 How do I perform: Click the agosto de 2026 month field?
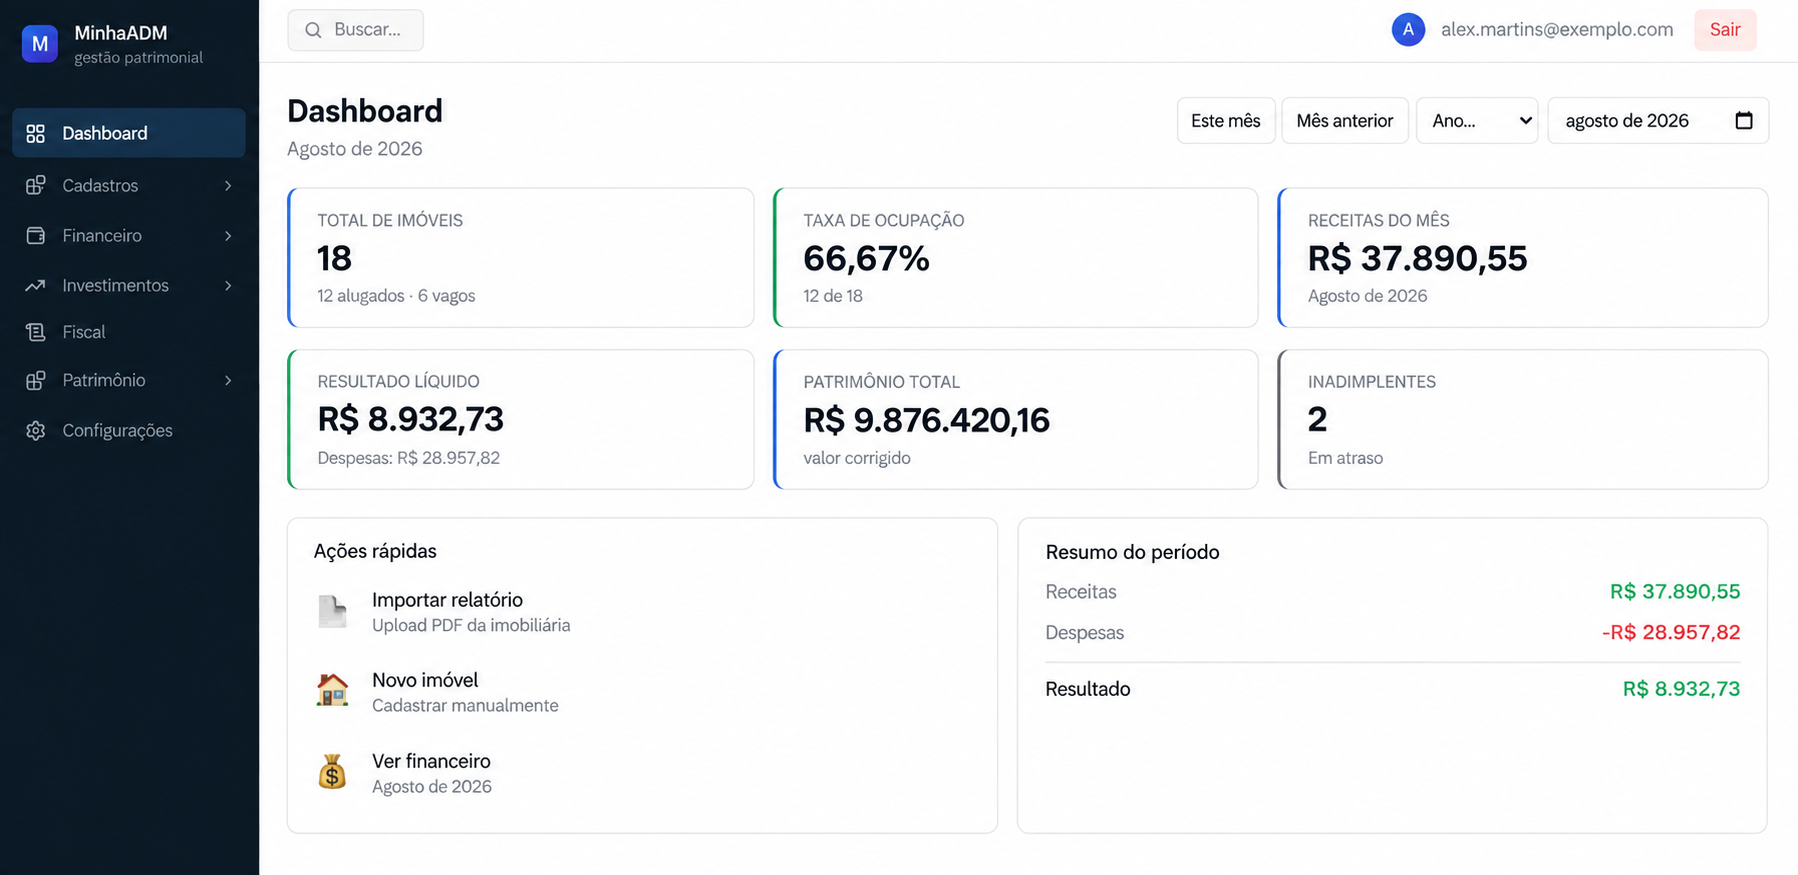click(x=1658, y=120)
